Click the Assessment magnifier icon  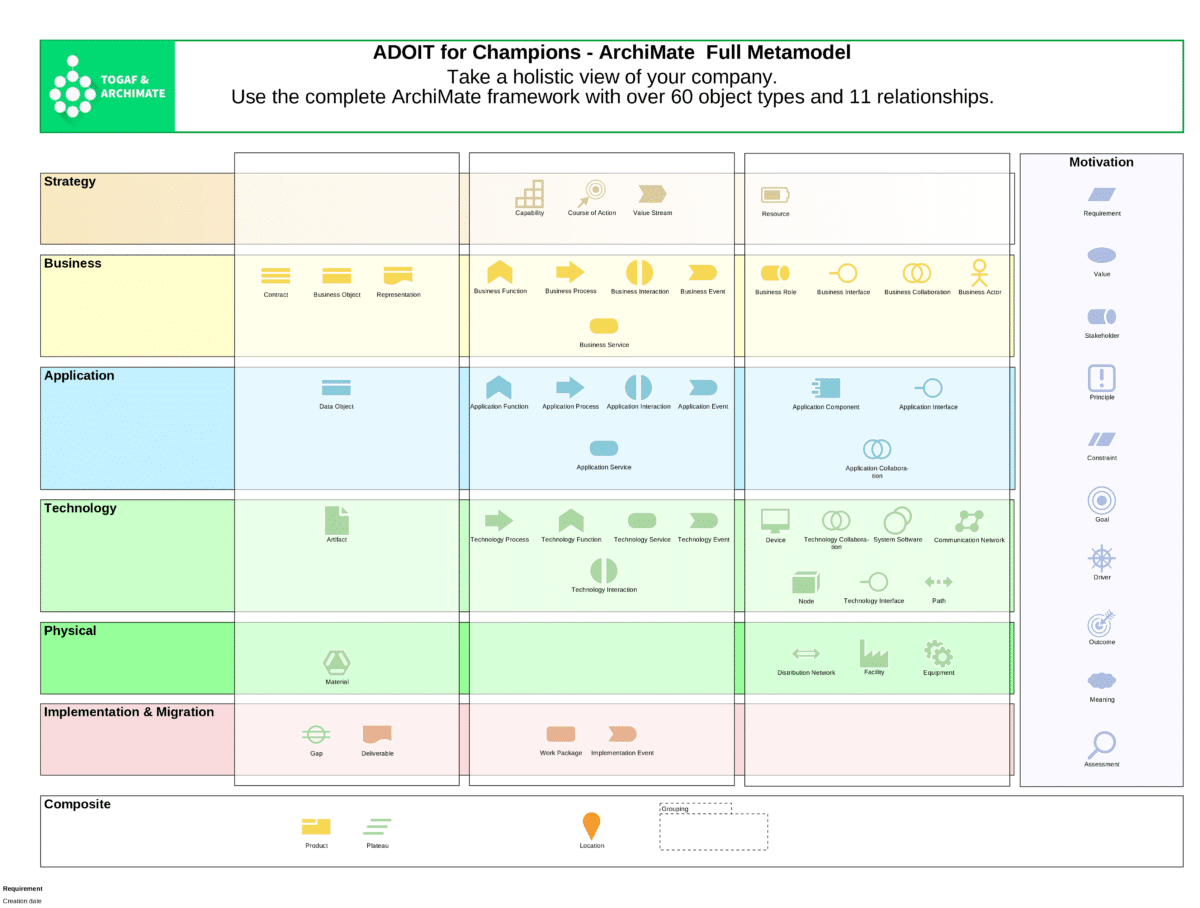pos(1101,746)
